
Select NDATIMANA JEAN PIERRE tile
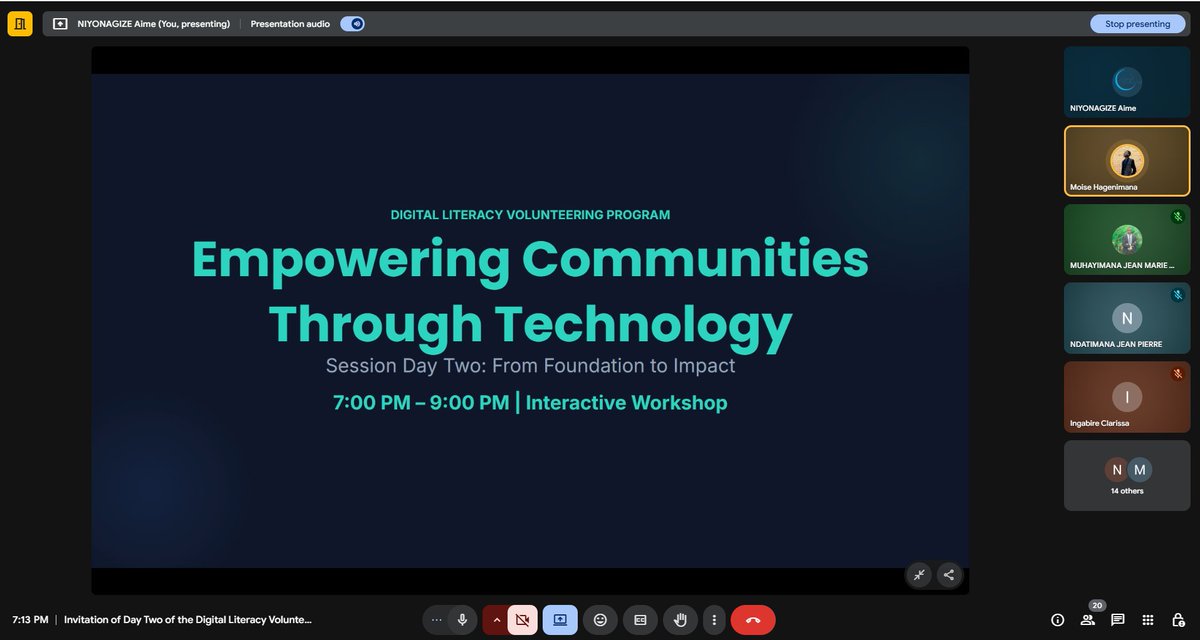pyautogui.click(x=1127, y=318)
